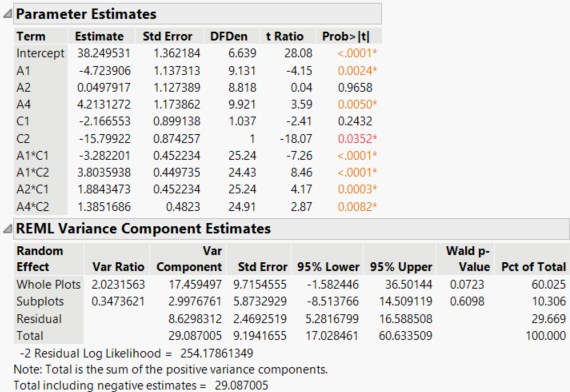Select the Whole Plots random effect row

48,284
